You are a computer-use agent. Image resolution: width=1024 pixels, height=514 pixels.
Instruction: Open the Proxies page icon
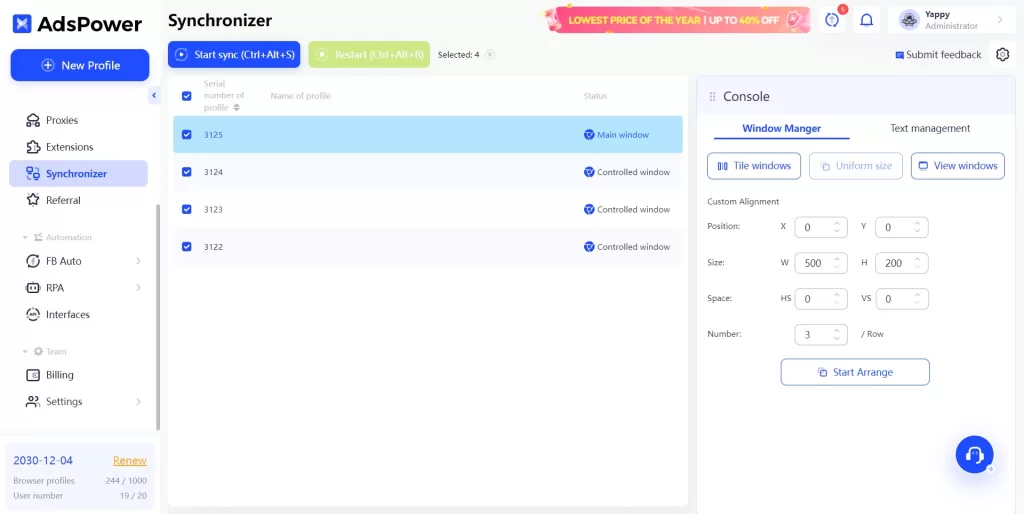(x=33, y=120)
